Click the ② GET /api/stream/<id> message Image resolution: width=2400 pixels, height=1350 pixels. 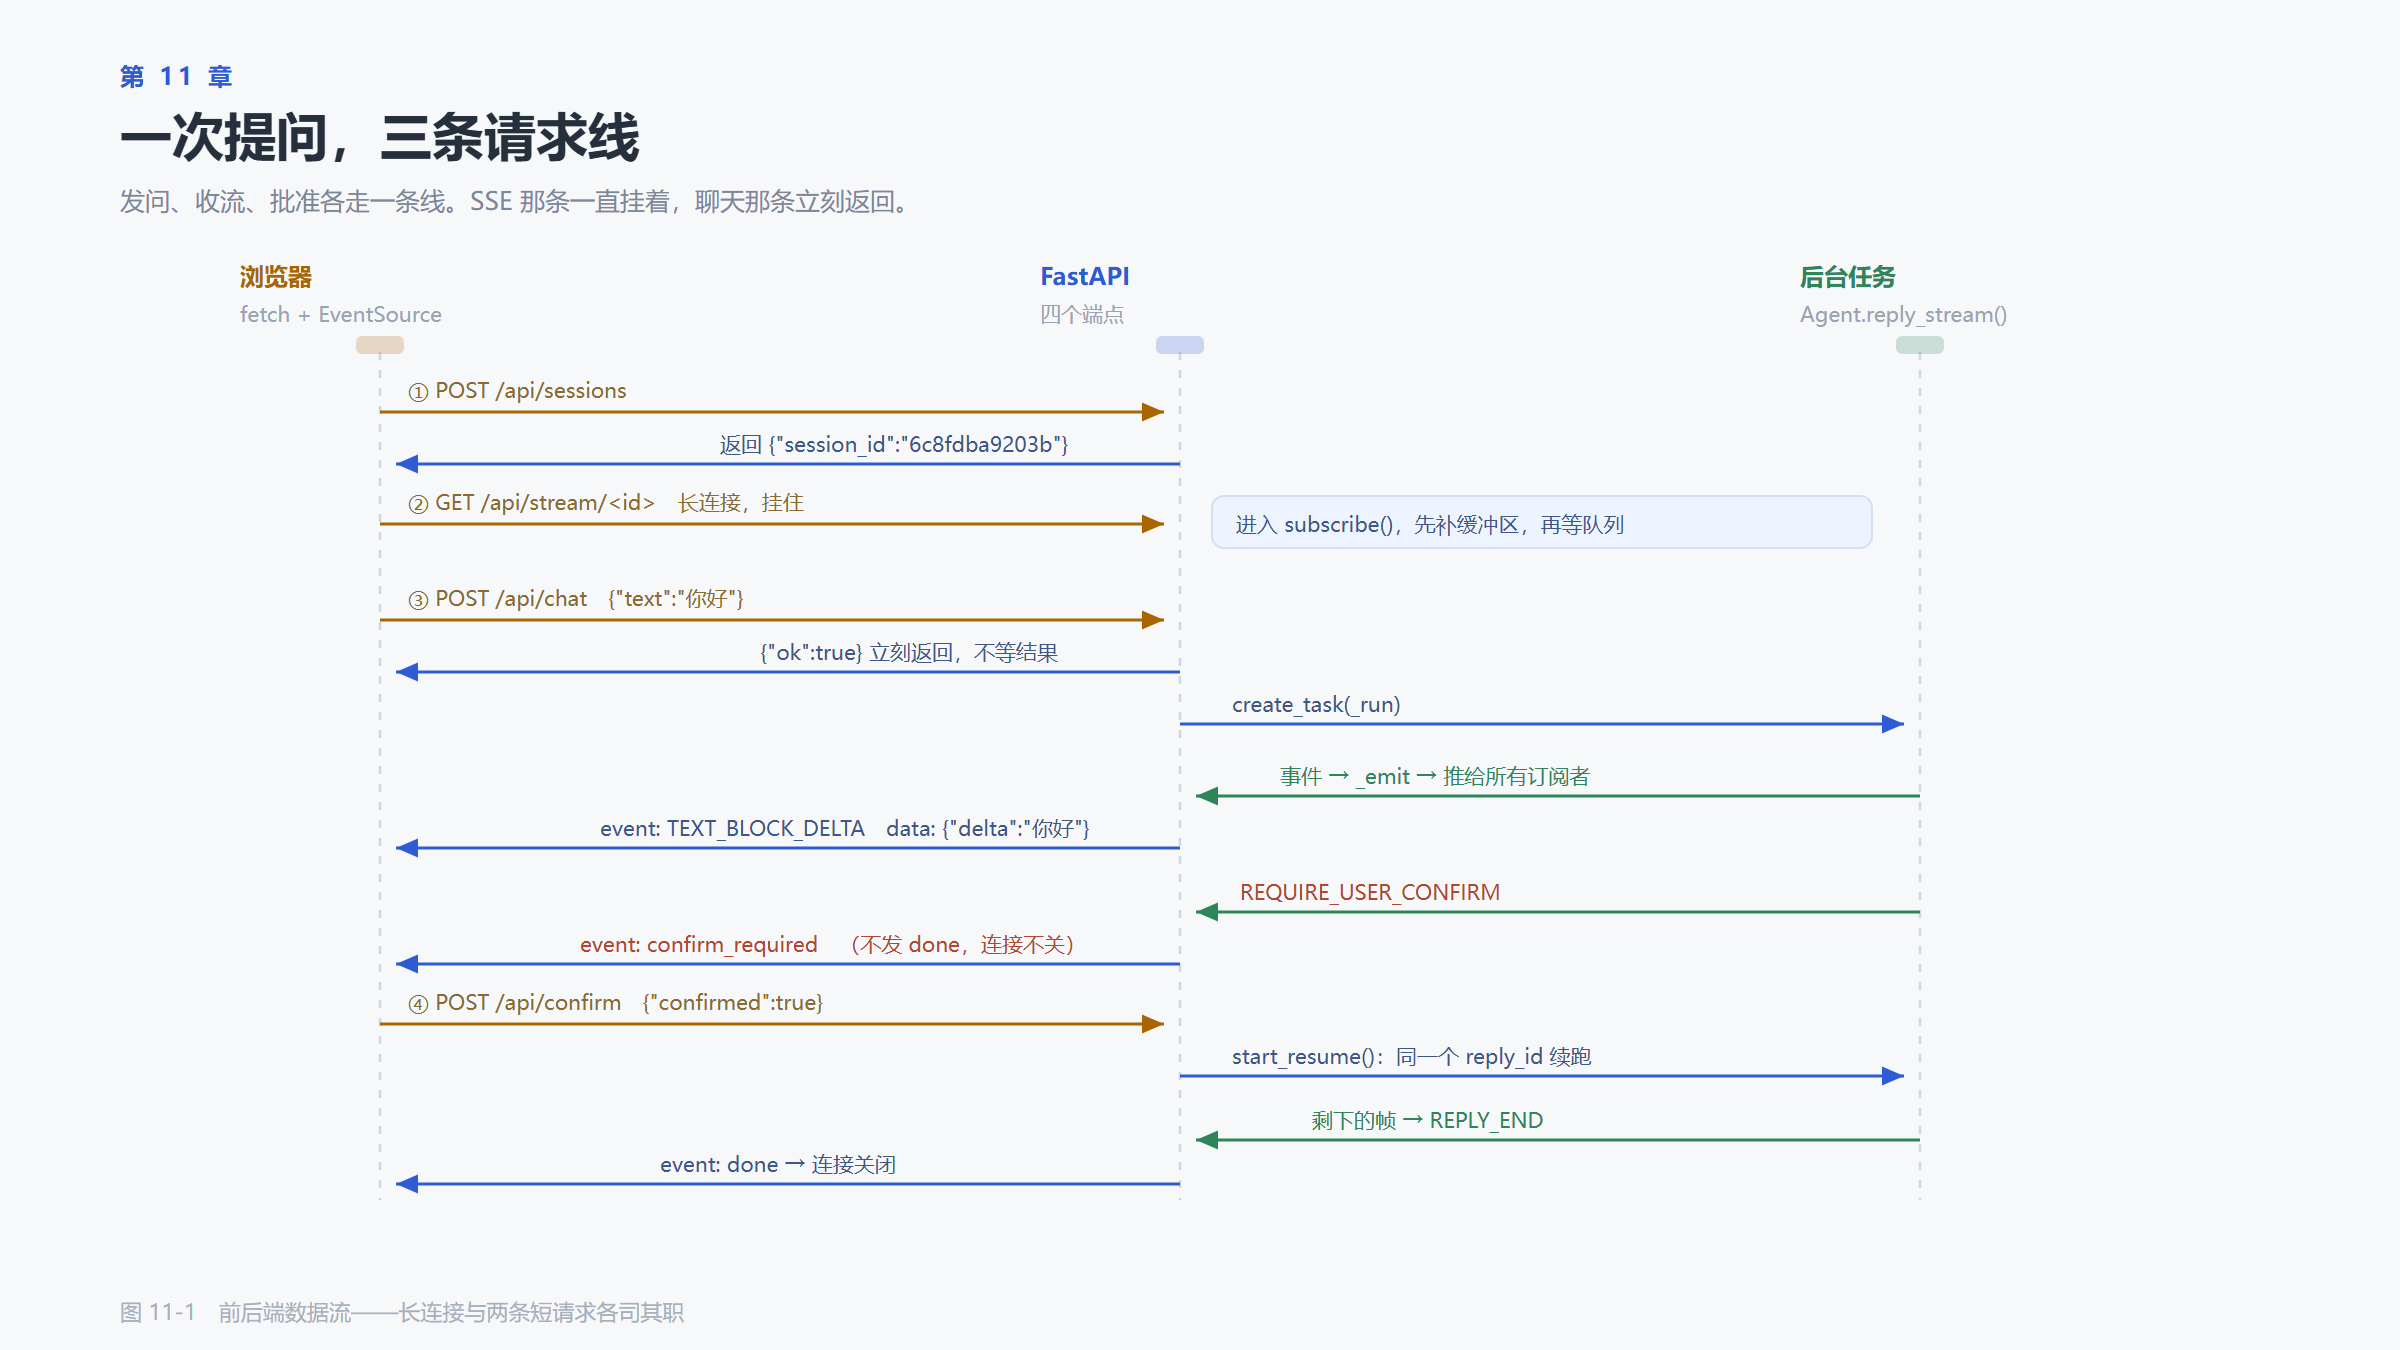pyautogui.click(x=606, y=503)
